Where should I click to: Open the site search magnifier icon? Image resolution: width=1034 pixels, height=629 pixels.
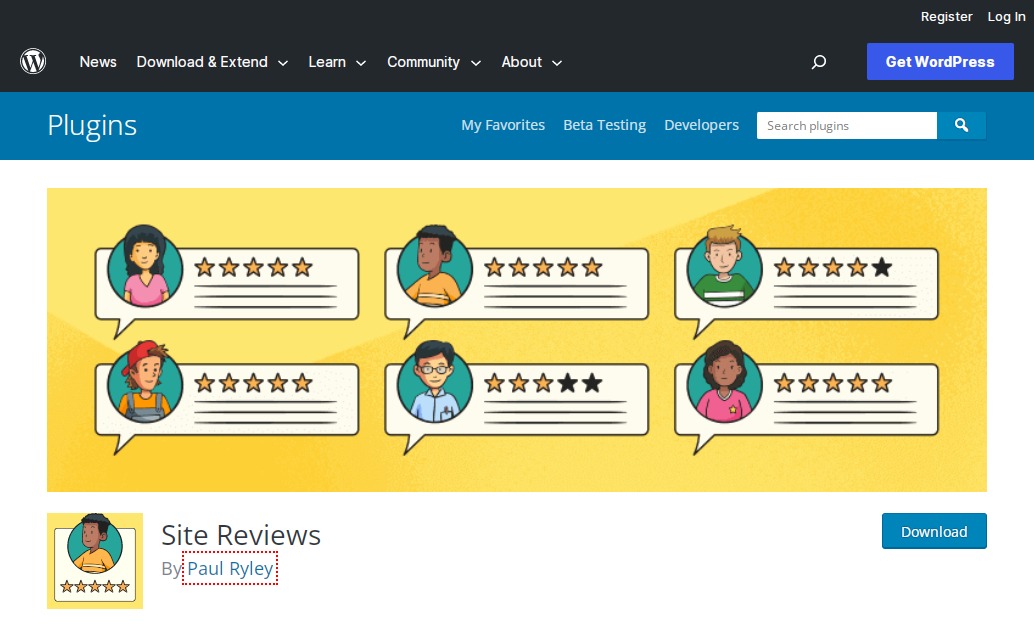pos(819,62)
